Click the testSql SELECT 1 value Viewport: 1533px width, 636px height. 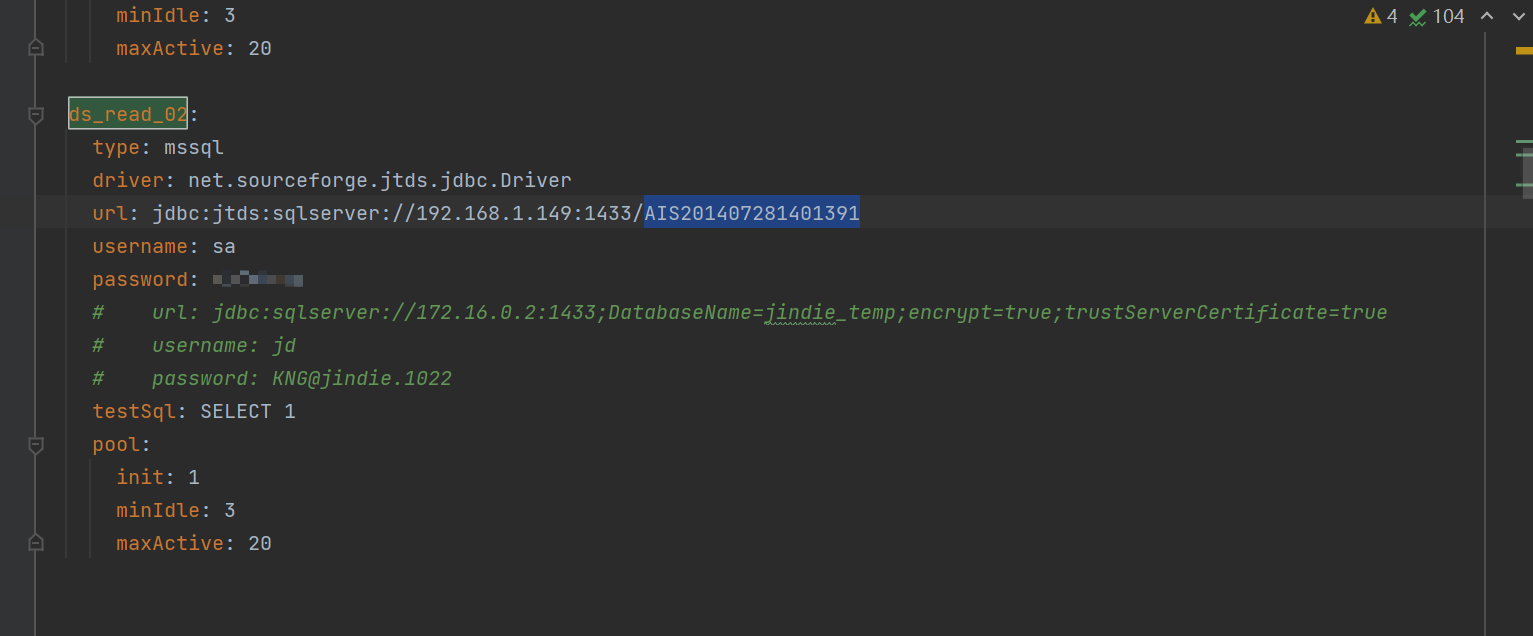click(248, 412)
